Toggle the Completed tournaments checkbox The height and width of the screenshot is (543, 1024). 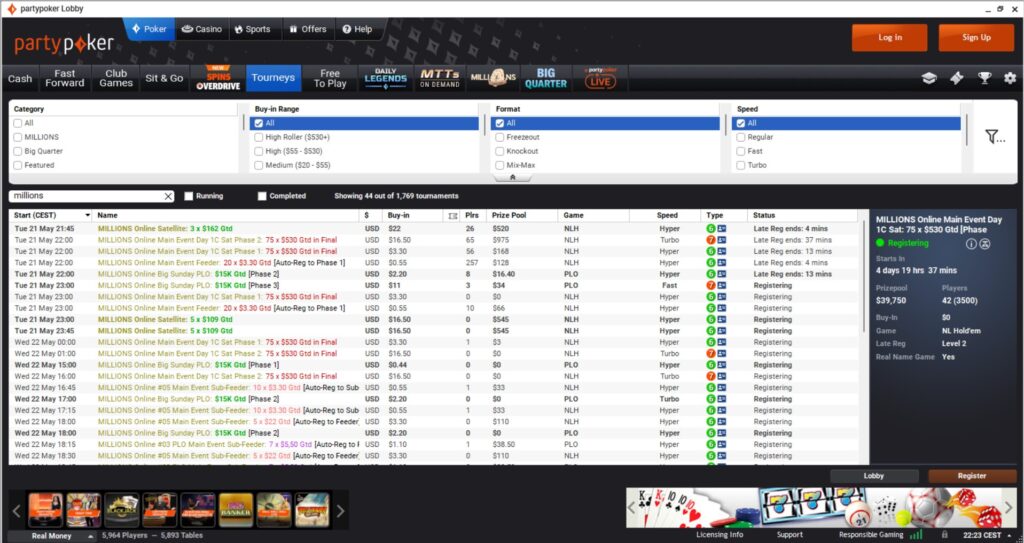tap(262, 196)
